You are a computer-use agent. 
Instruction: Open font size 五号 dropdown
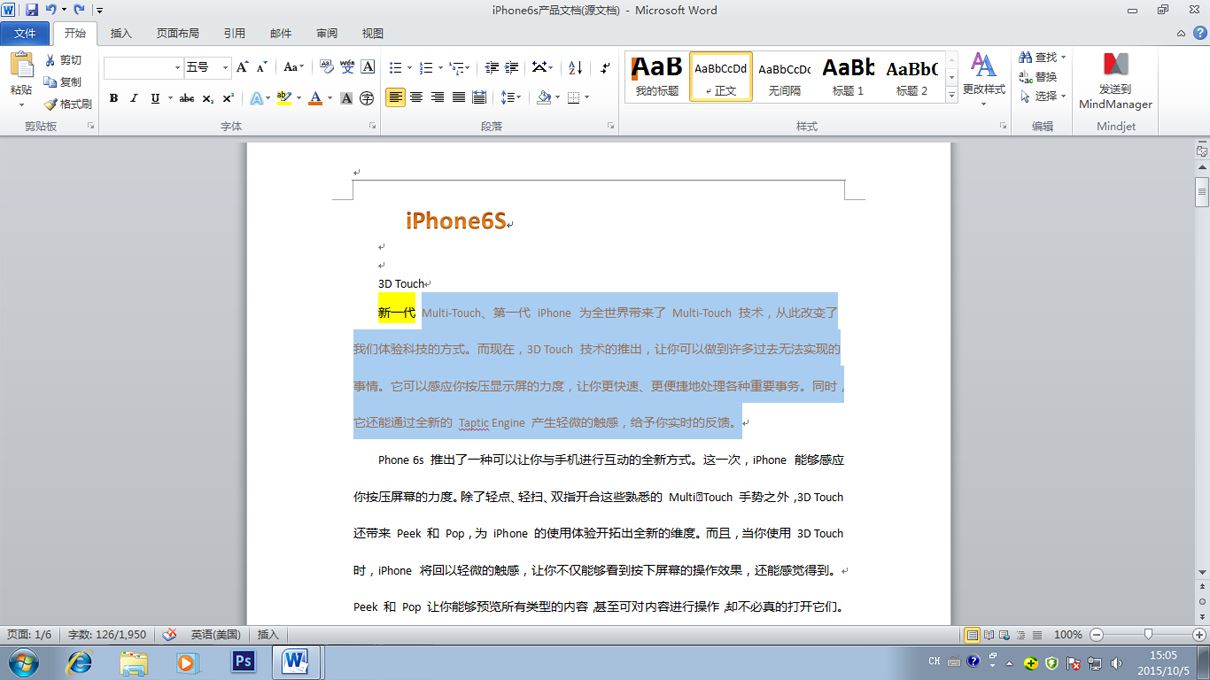(226, 68)
